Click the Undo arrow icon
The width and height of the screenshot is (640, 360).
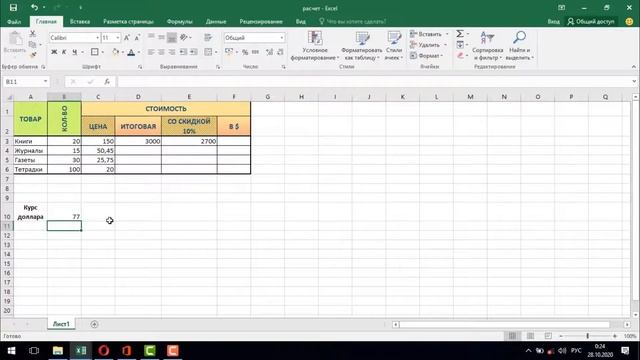34,8
